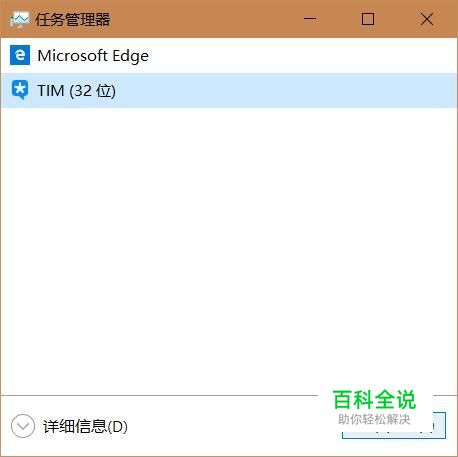Image resolution: width=458 pixels, height=457 pixels.
Task: Click empty white space below the process list
Action: pyautogui.click(x=229, y=250)
